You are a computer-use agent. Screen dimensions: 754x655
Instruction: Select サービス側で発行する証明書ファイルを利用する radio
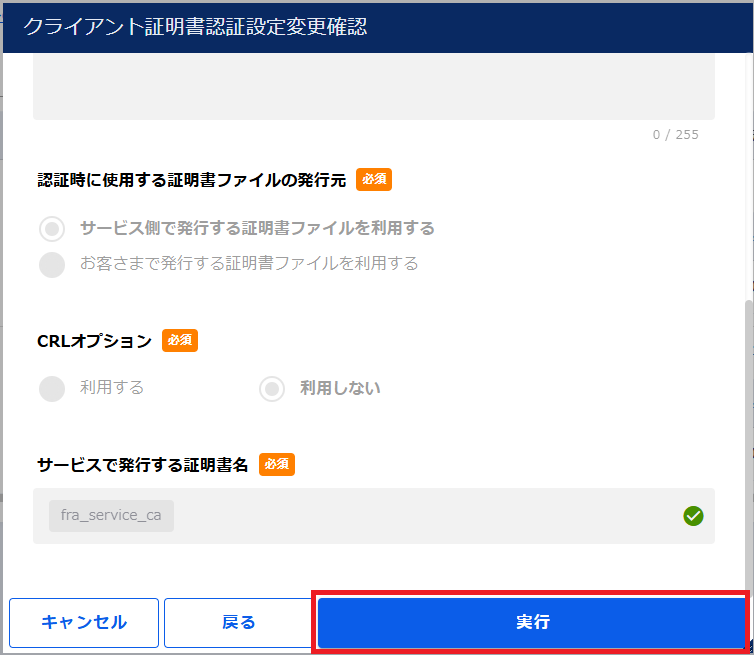click(52, 228)
